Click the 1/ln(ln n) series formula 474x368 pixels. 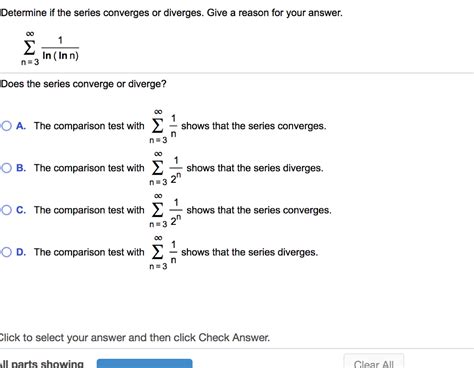[x=50, y=48]
